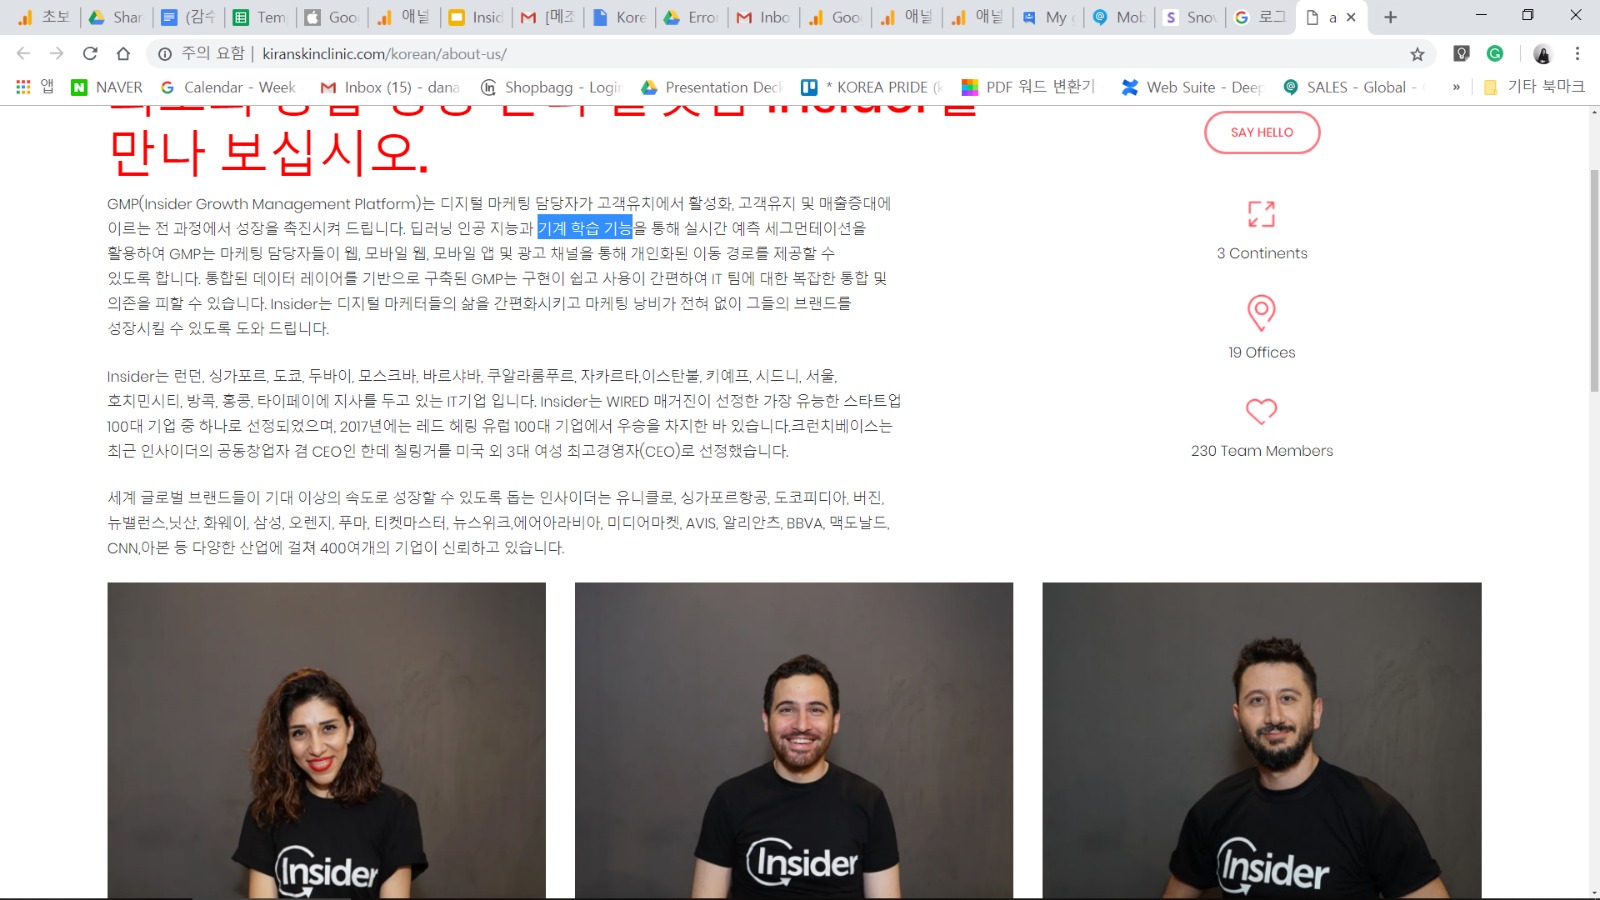
Task: View site security info beside the URL
Action: coord(165,54)
